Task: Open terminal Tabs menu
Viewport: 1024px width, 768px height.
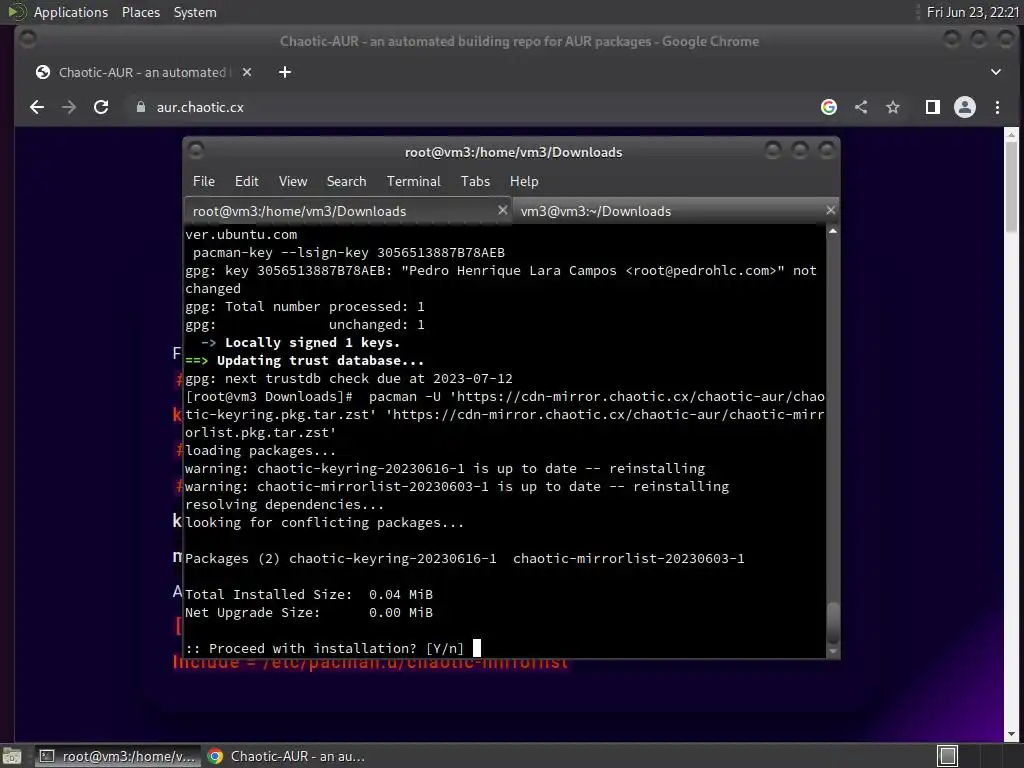Action: click(x=475, y=182)
